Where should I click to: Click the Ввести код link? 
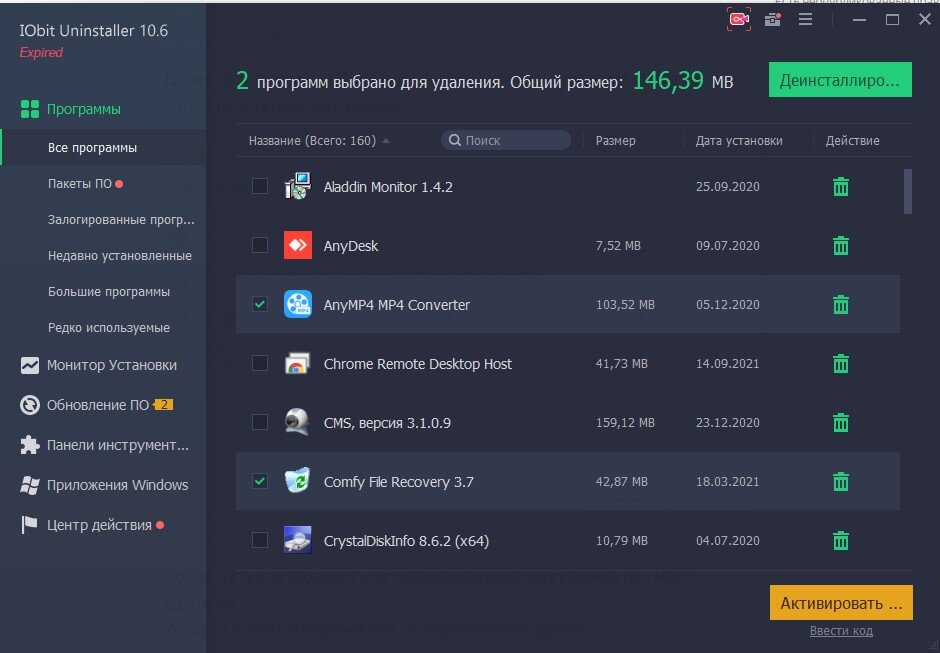(x=841, y=631)
